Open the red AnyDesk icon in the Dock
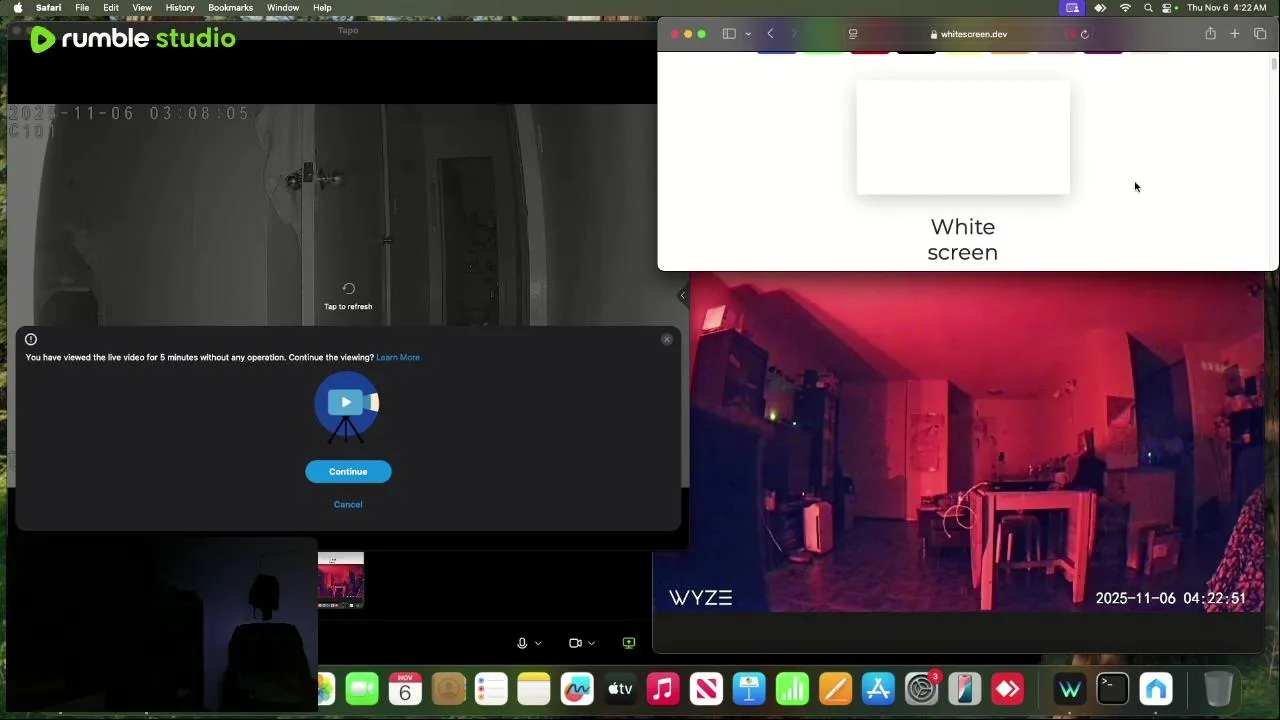Viewport: 1280px width, 720px height. pos(1007,689)
